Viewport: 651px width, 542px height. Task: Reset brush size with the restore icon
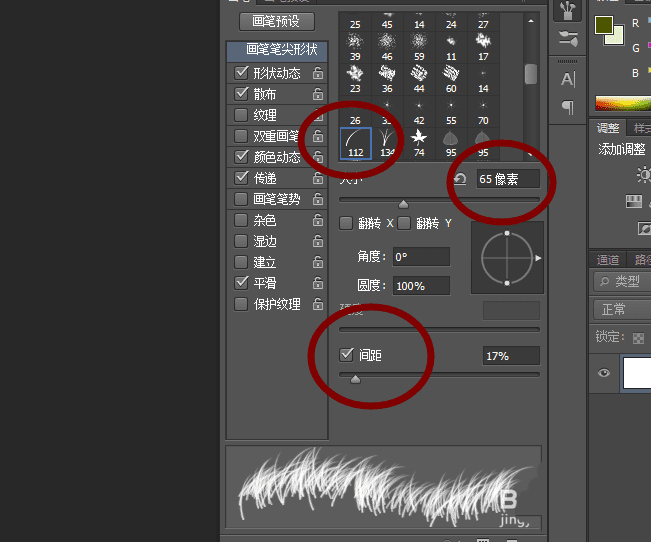click(460, 179)
